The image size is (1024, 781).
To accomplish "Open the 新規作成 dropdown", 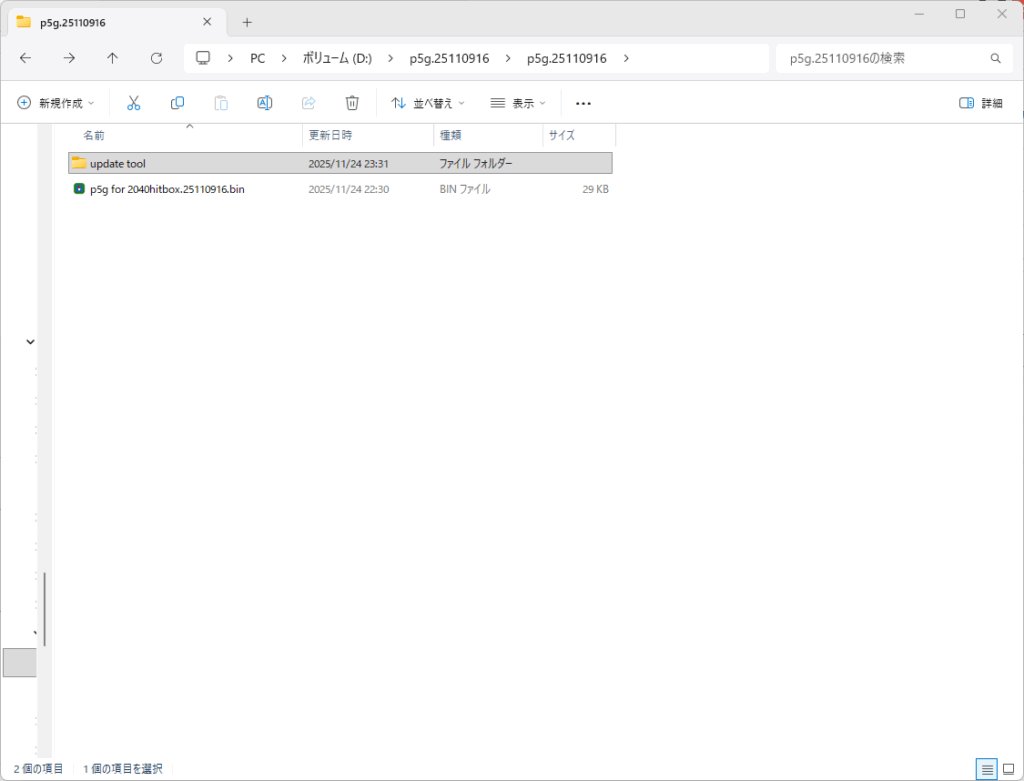I will [x=56, y=103].
